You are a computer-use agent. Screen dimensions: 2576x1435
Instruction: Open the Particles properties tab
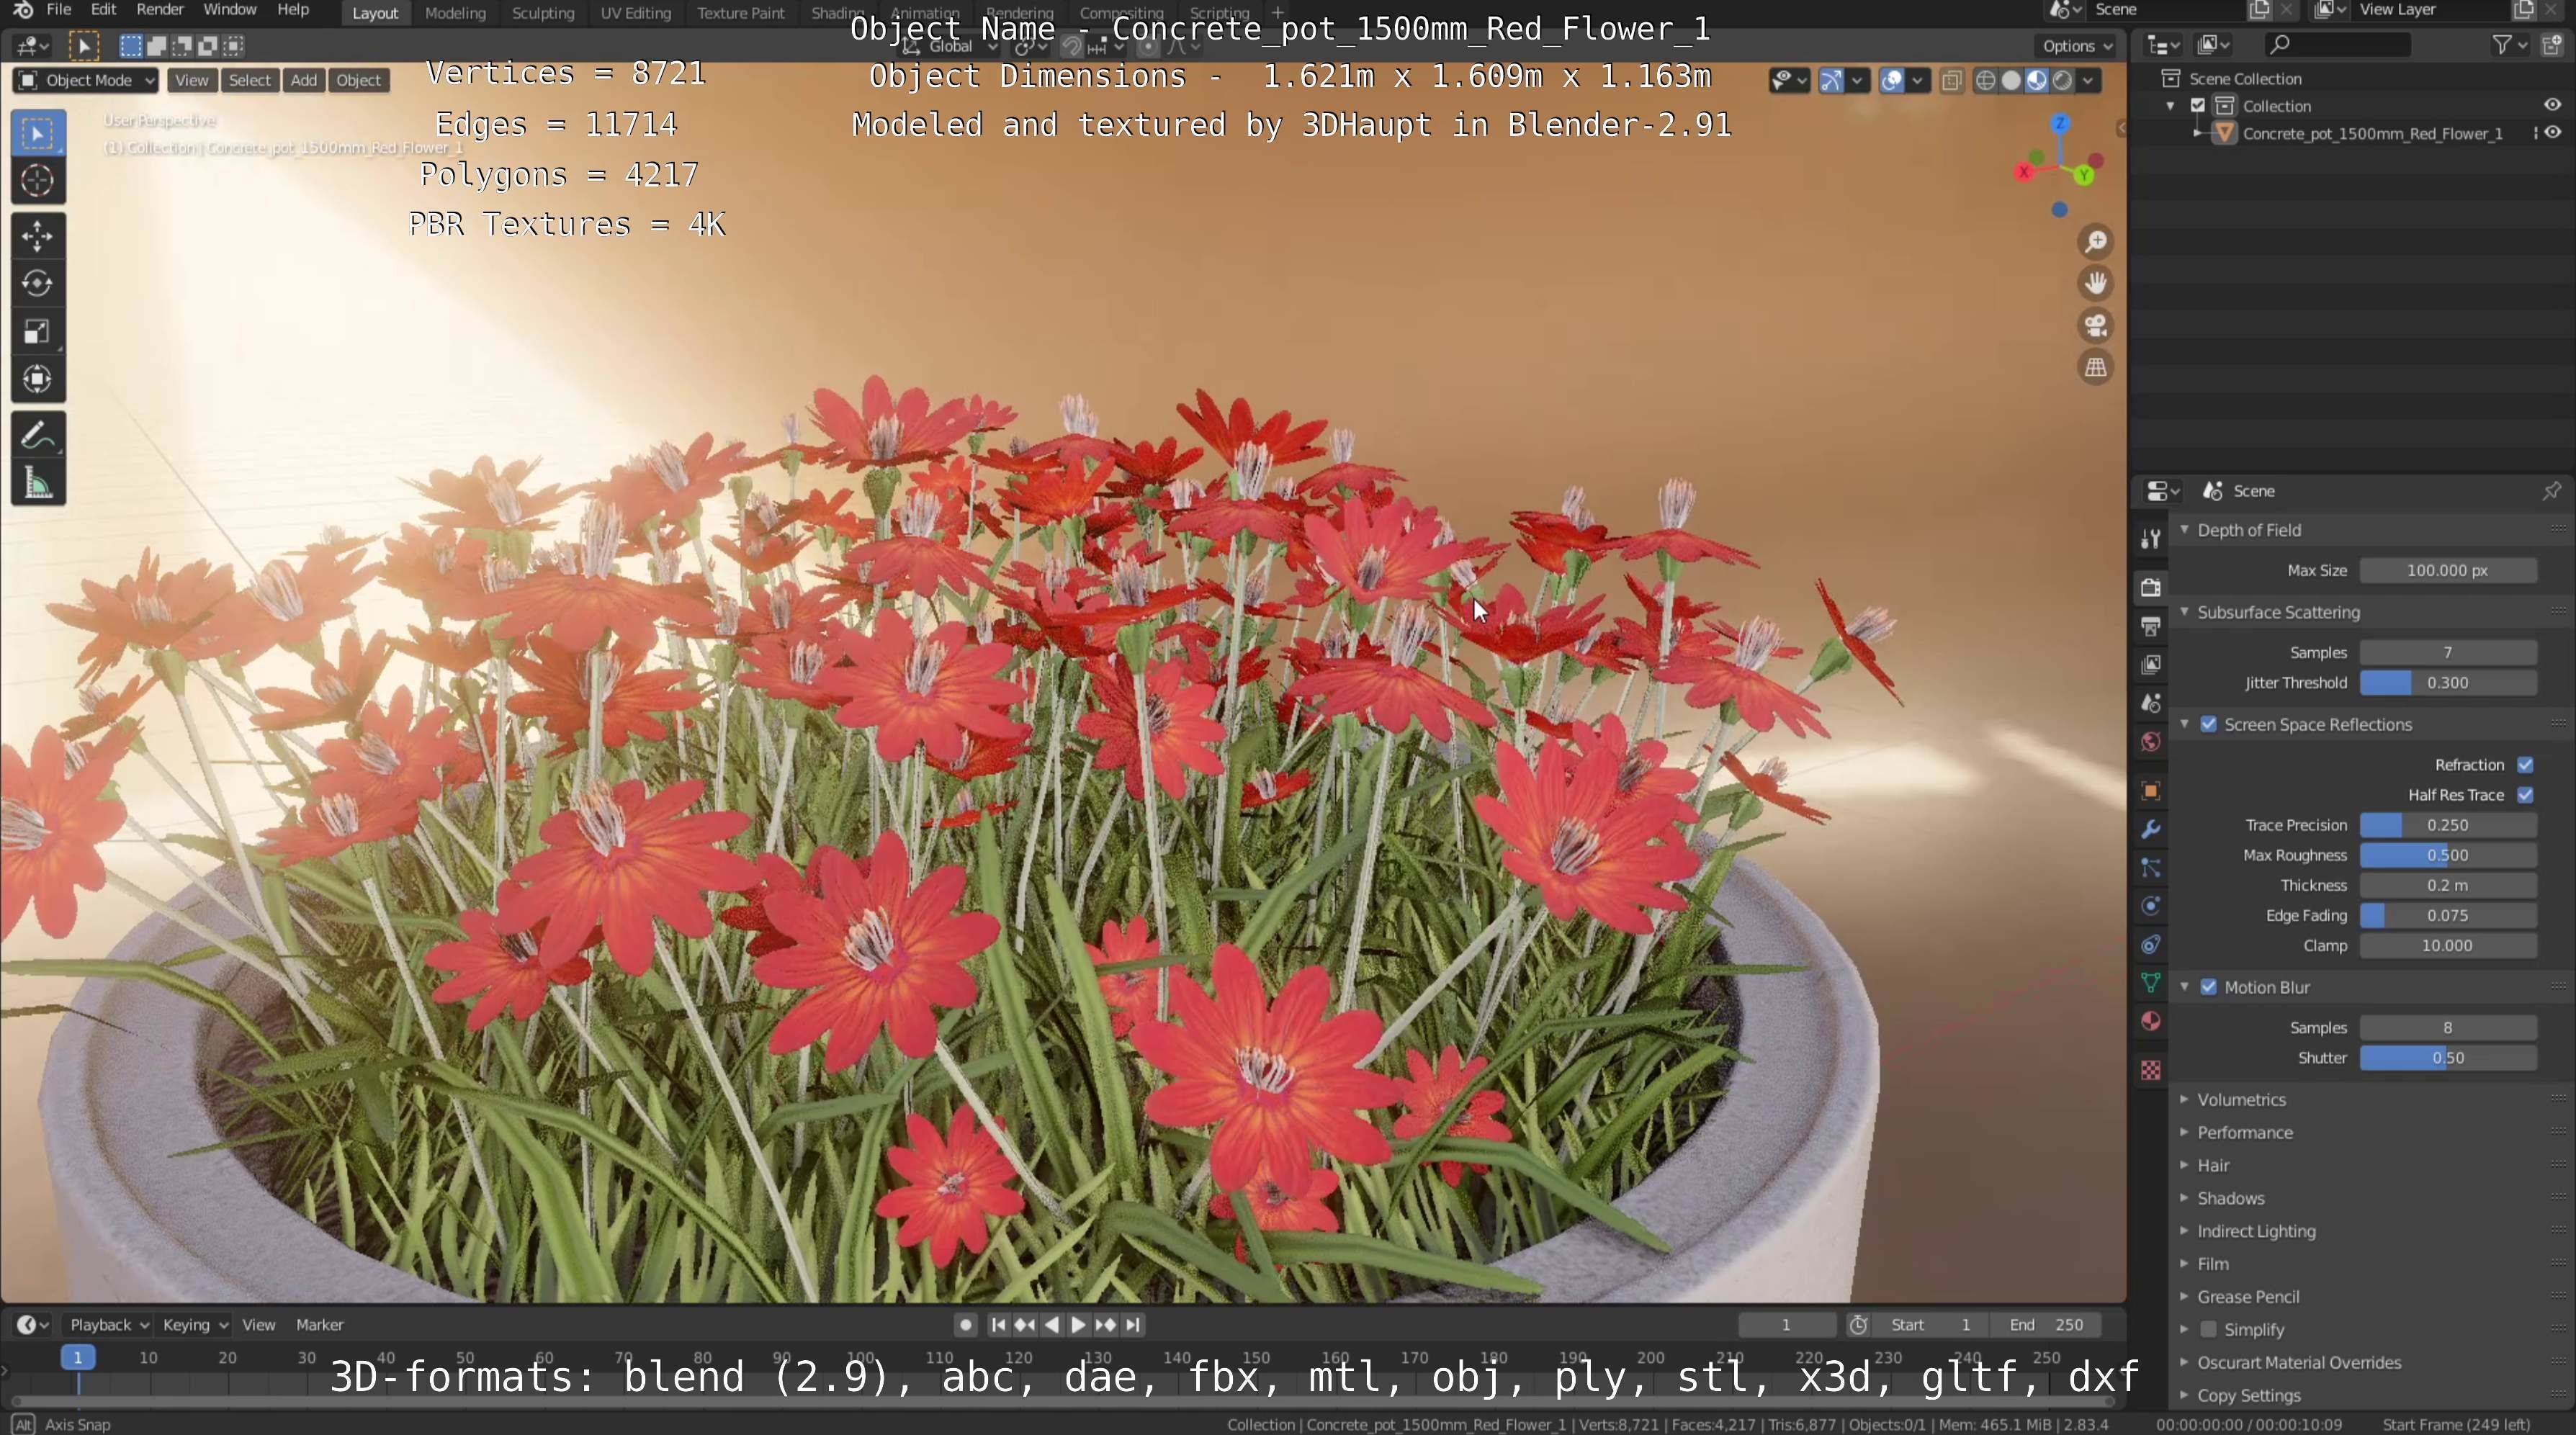(x=2151, y=868)
